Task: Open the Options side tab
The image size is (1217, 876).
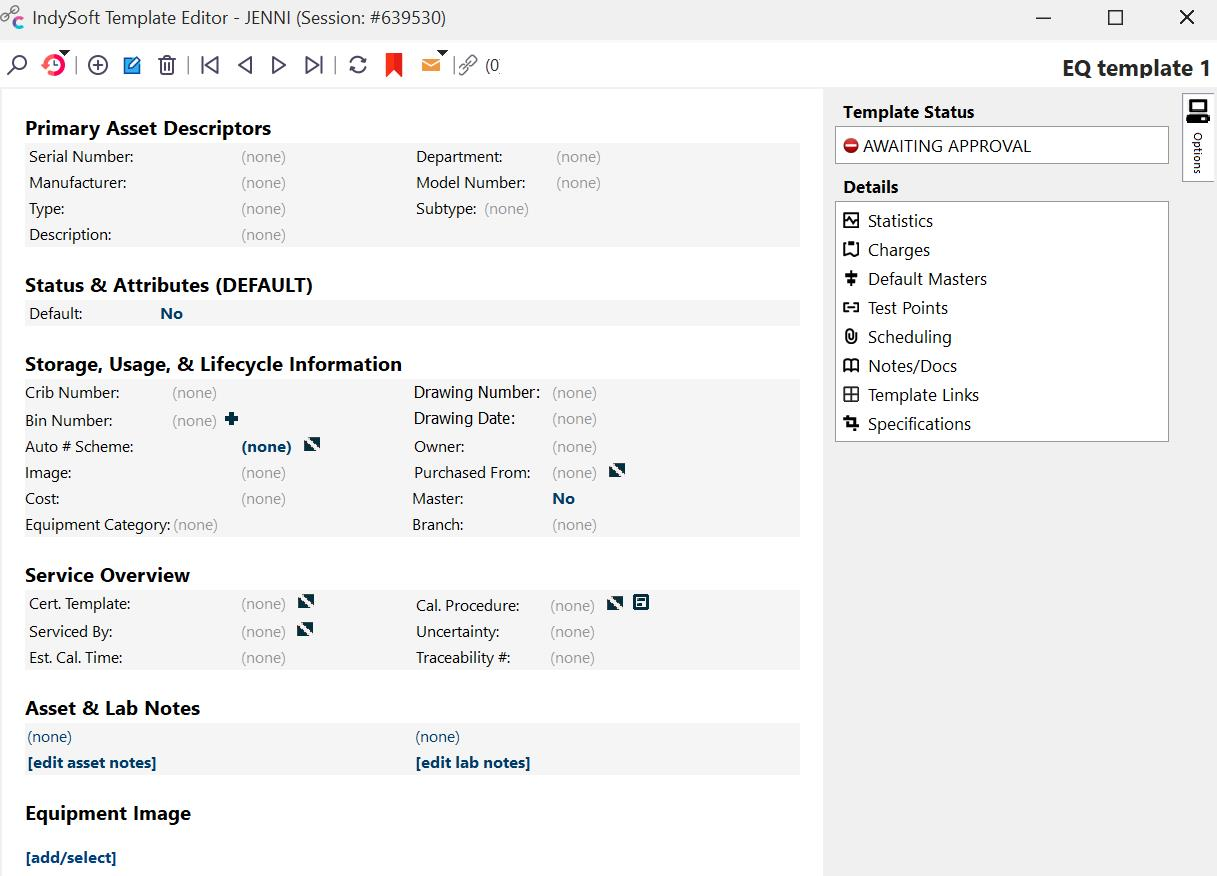Action: (1197, 137)
